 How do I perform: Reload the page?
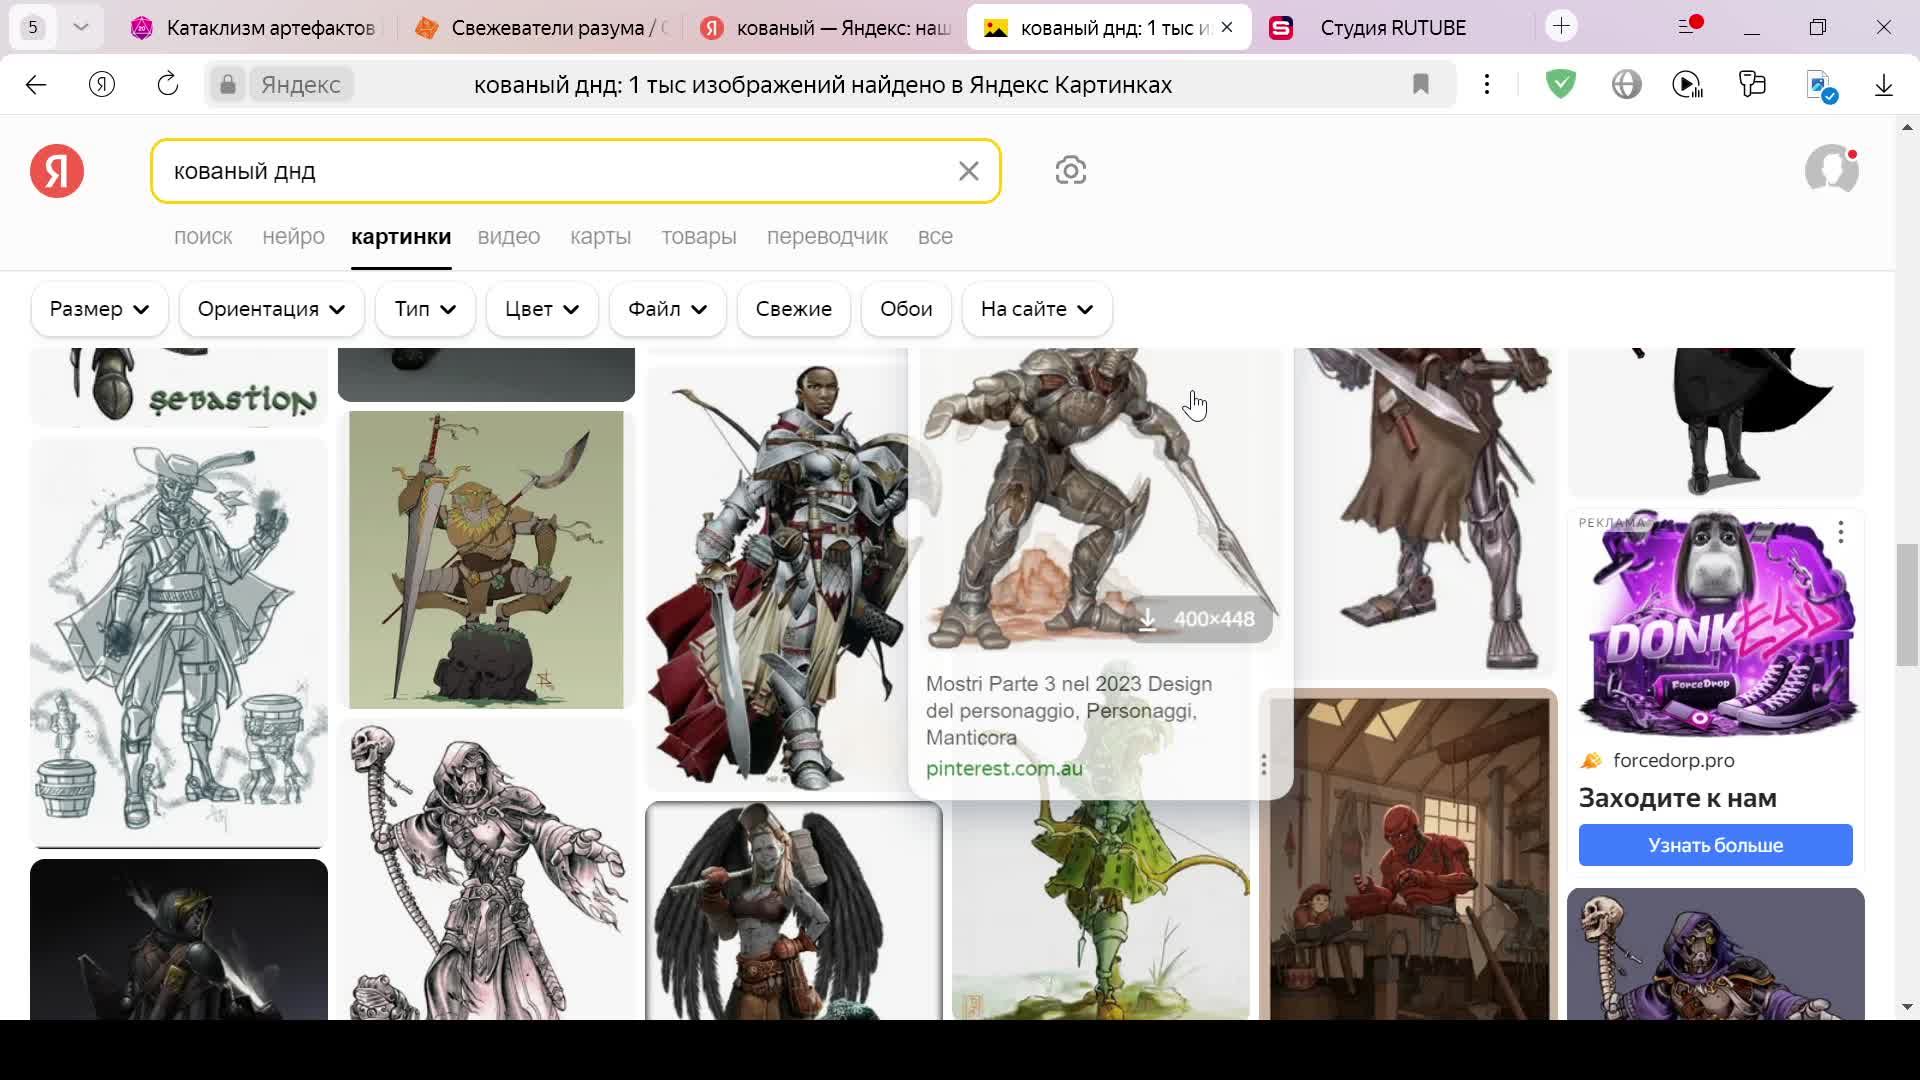[168, 85]
